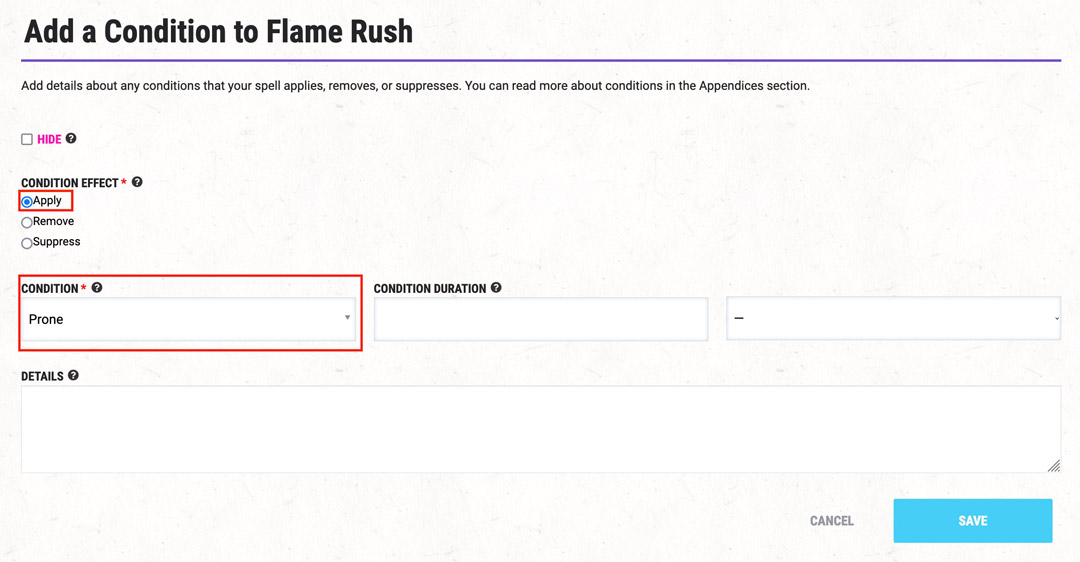Click the SAVE button

tap(973, 521)
